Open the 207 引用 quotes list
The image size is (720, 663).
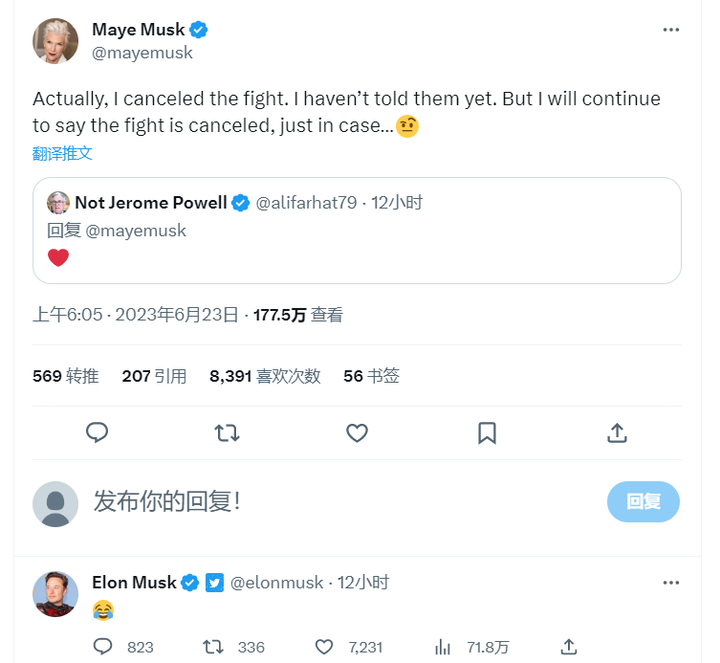pyautogui.click(x=154, y=376)
